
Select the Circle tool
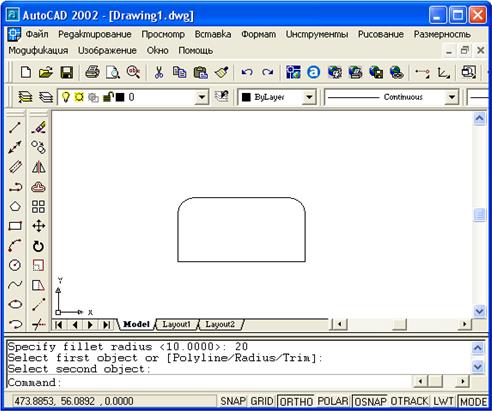(x=15, y=265)
